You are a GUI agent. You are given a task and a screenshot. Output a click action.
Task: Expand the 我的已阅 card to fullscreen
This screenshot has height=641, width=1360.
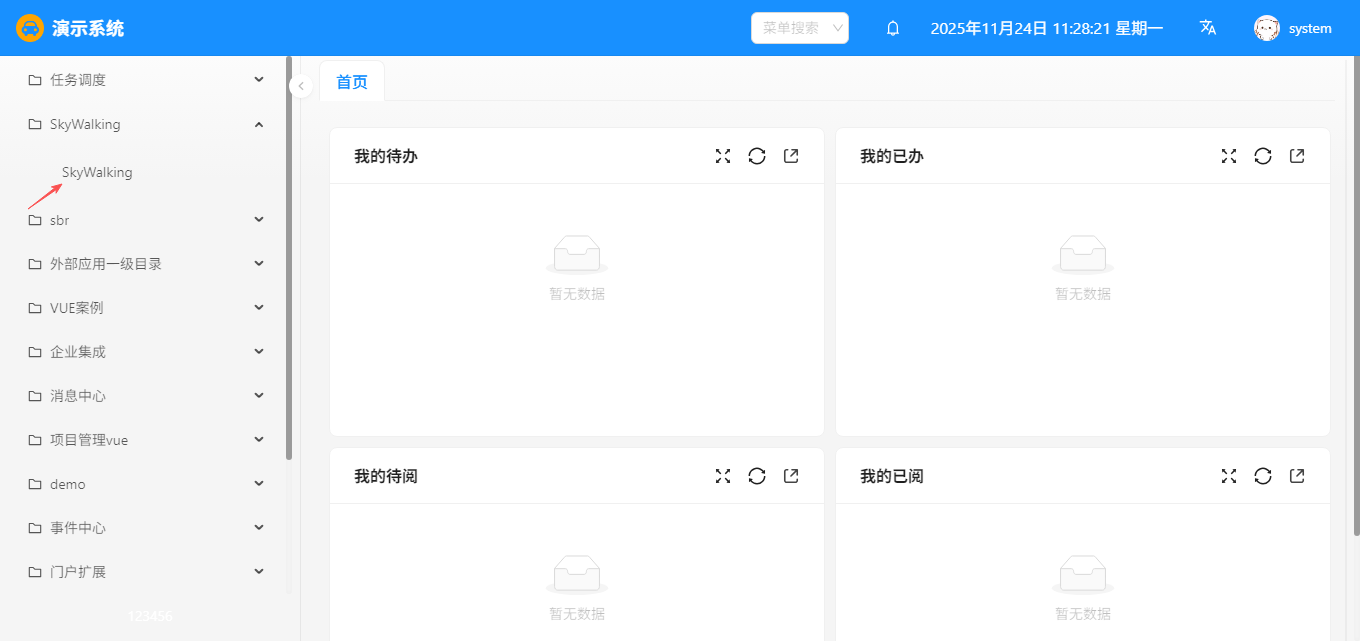click(1229, 476)
